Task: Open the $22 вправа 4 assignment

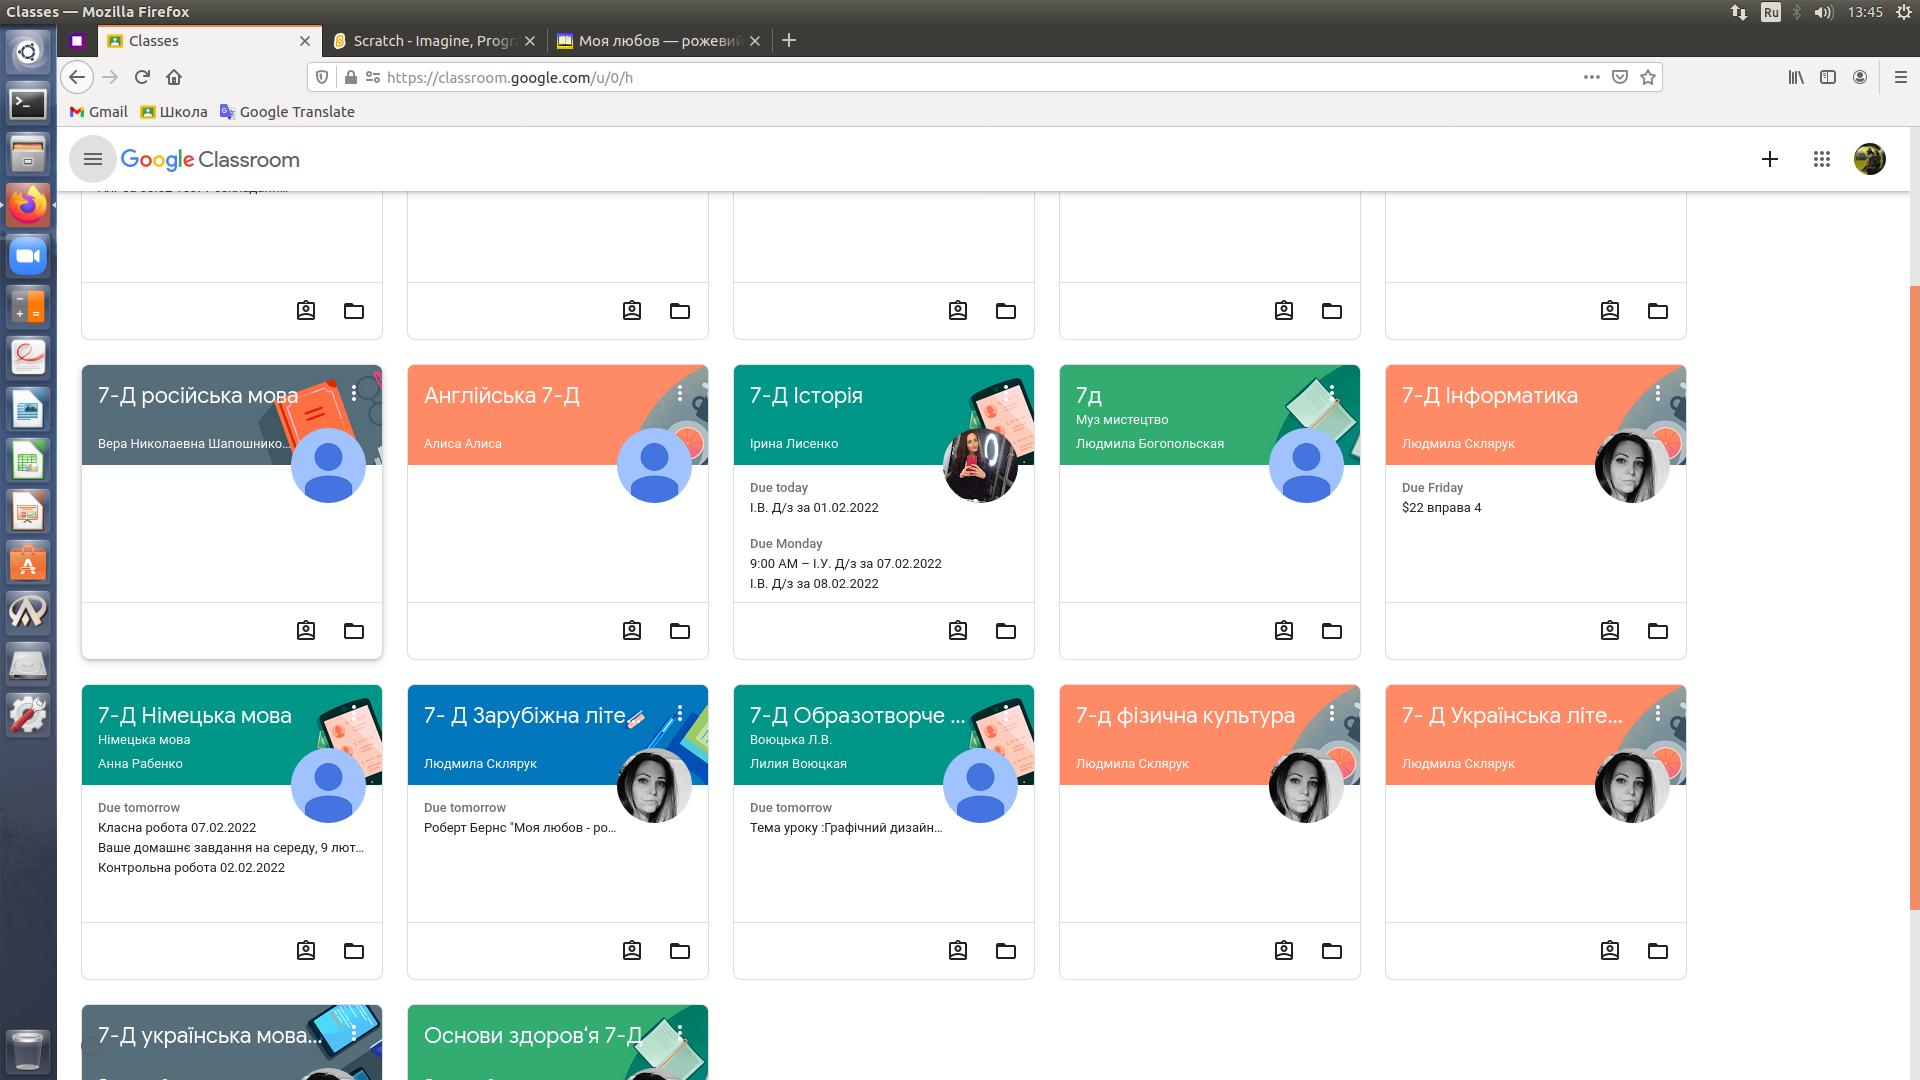Action: pyautogui.click(x=1441, y=507)
